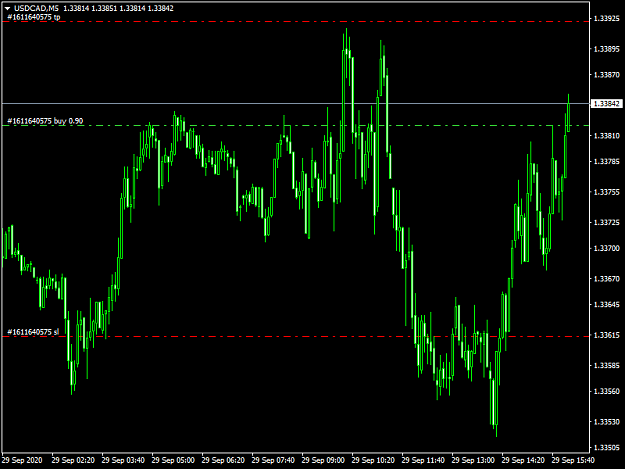Image resolution: width=625 pixels, height=469 pixels.
Task: Select the USDCAD,M5 chart title text
Action: coord(36,8)
